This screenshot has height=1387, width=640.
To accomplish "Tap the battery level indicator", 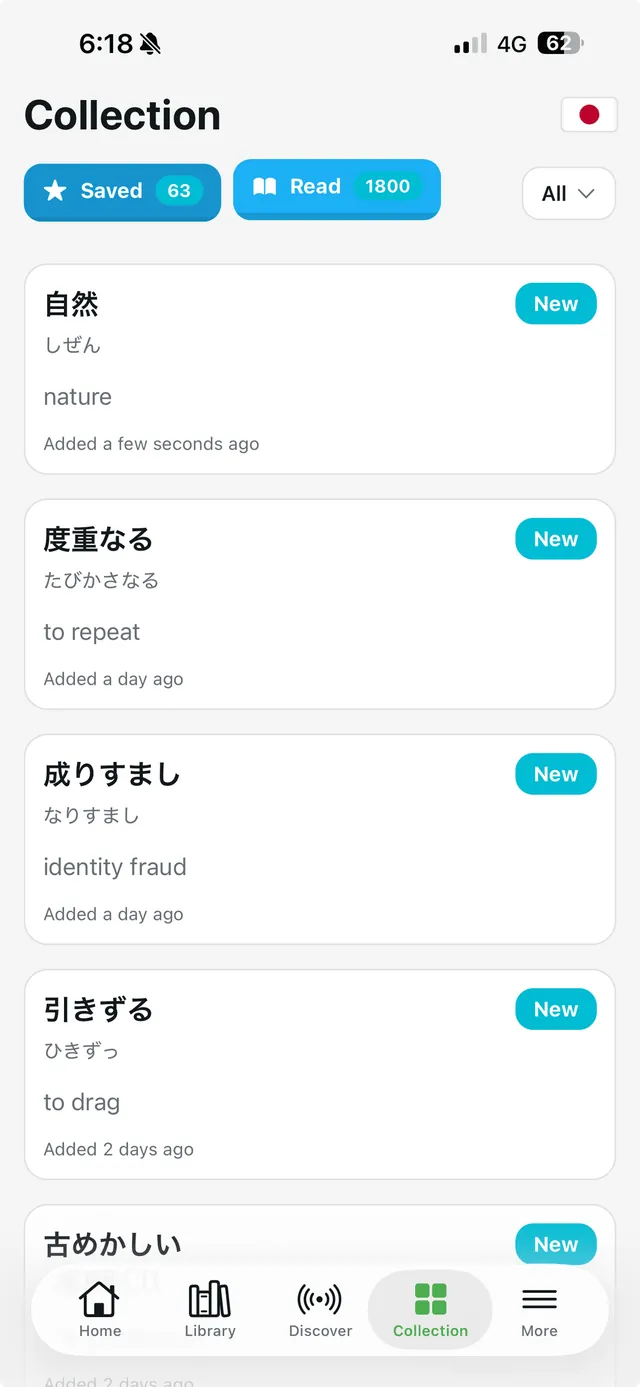I will click(x=562, y=43).
